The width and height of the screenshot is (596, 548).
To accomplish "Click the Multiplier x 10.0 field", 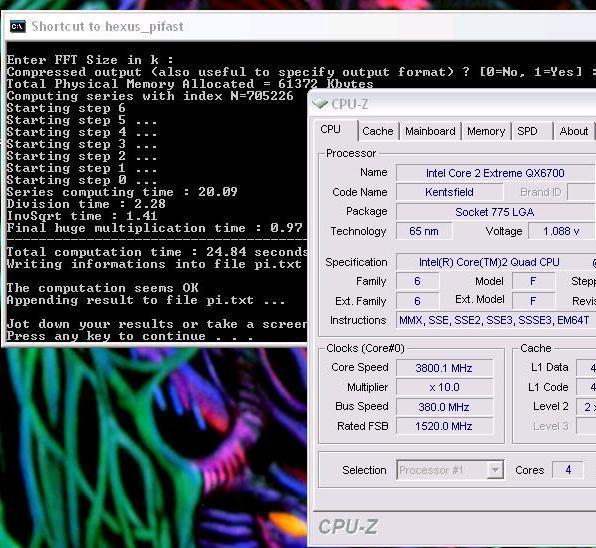I will pyautogui.click(x=444, y=387).
